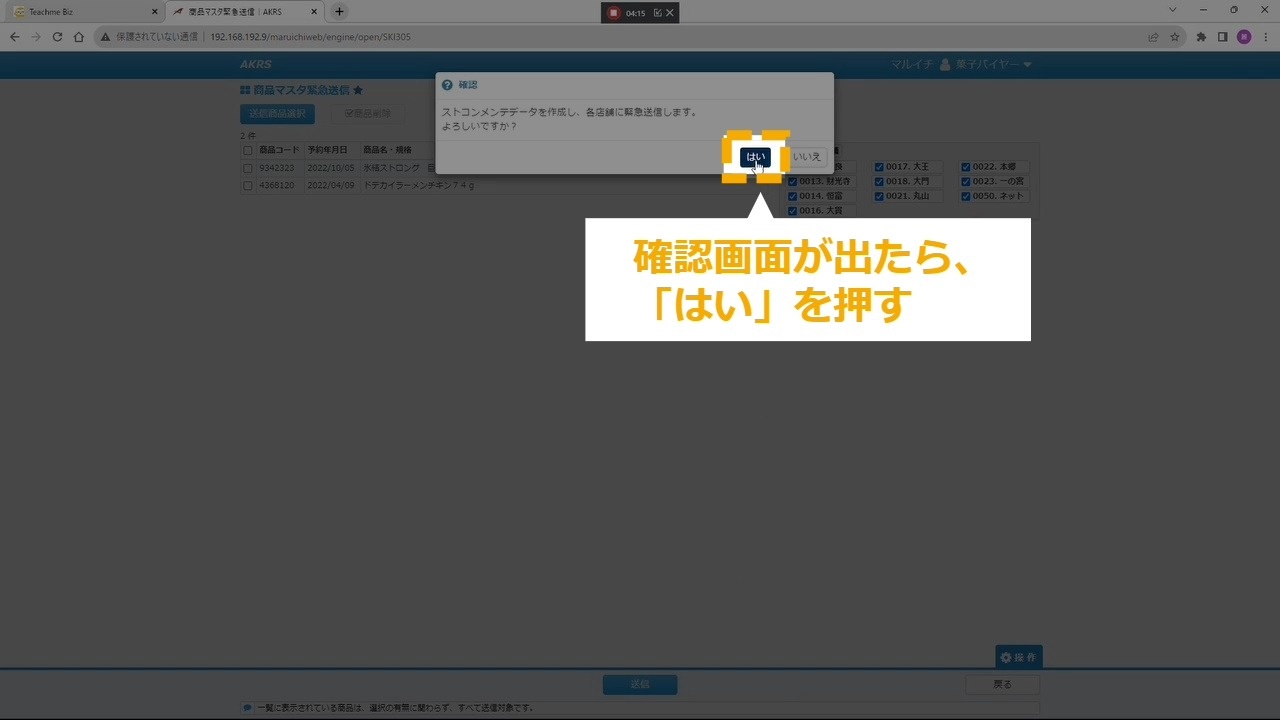Switch to the Teachme Biz tab
This screenshot has height=720, width=1280.
point(80,12)
